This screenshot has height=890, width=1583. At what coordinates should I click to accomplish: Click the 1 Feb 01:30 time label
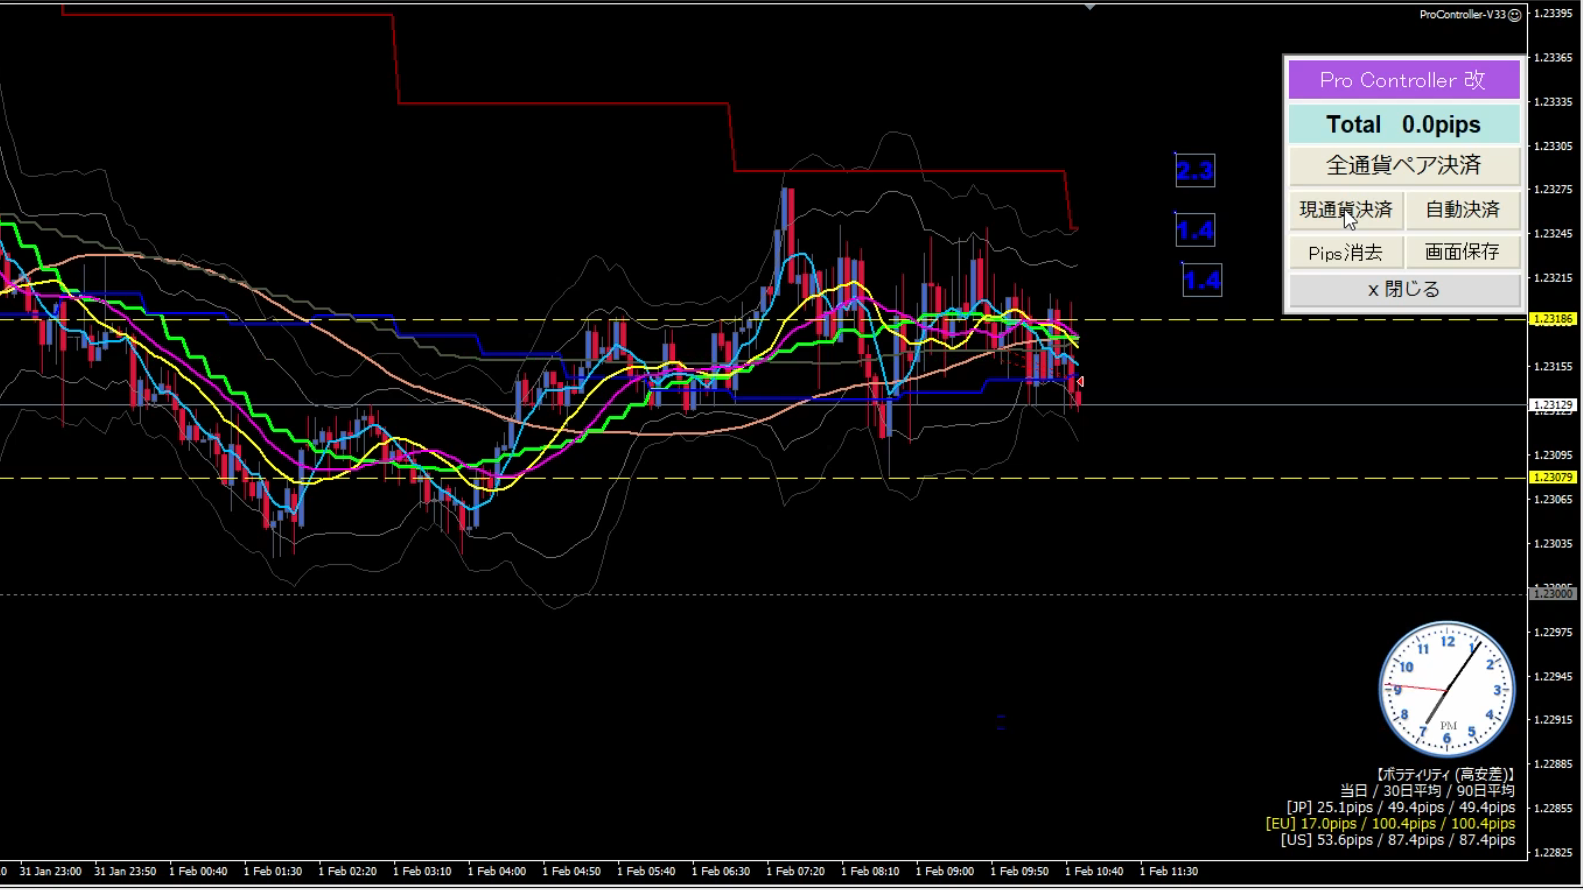[273, 872]
